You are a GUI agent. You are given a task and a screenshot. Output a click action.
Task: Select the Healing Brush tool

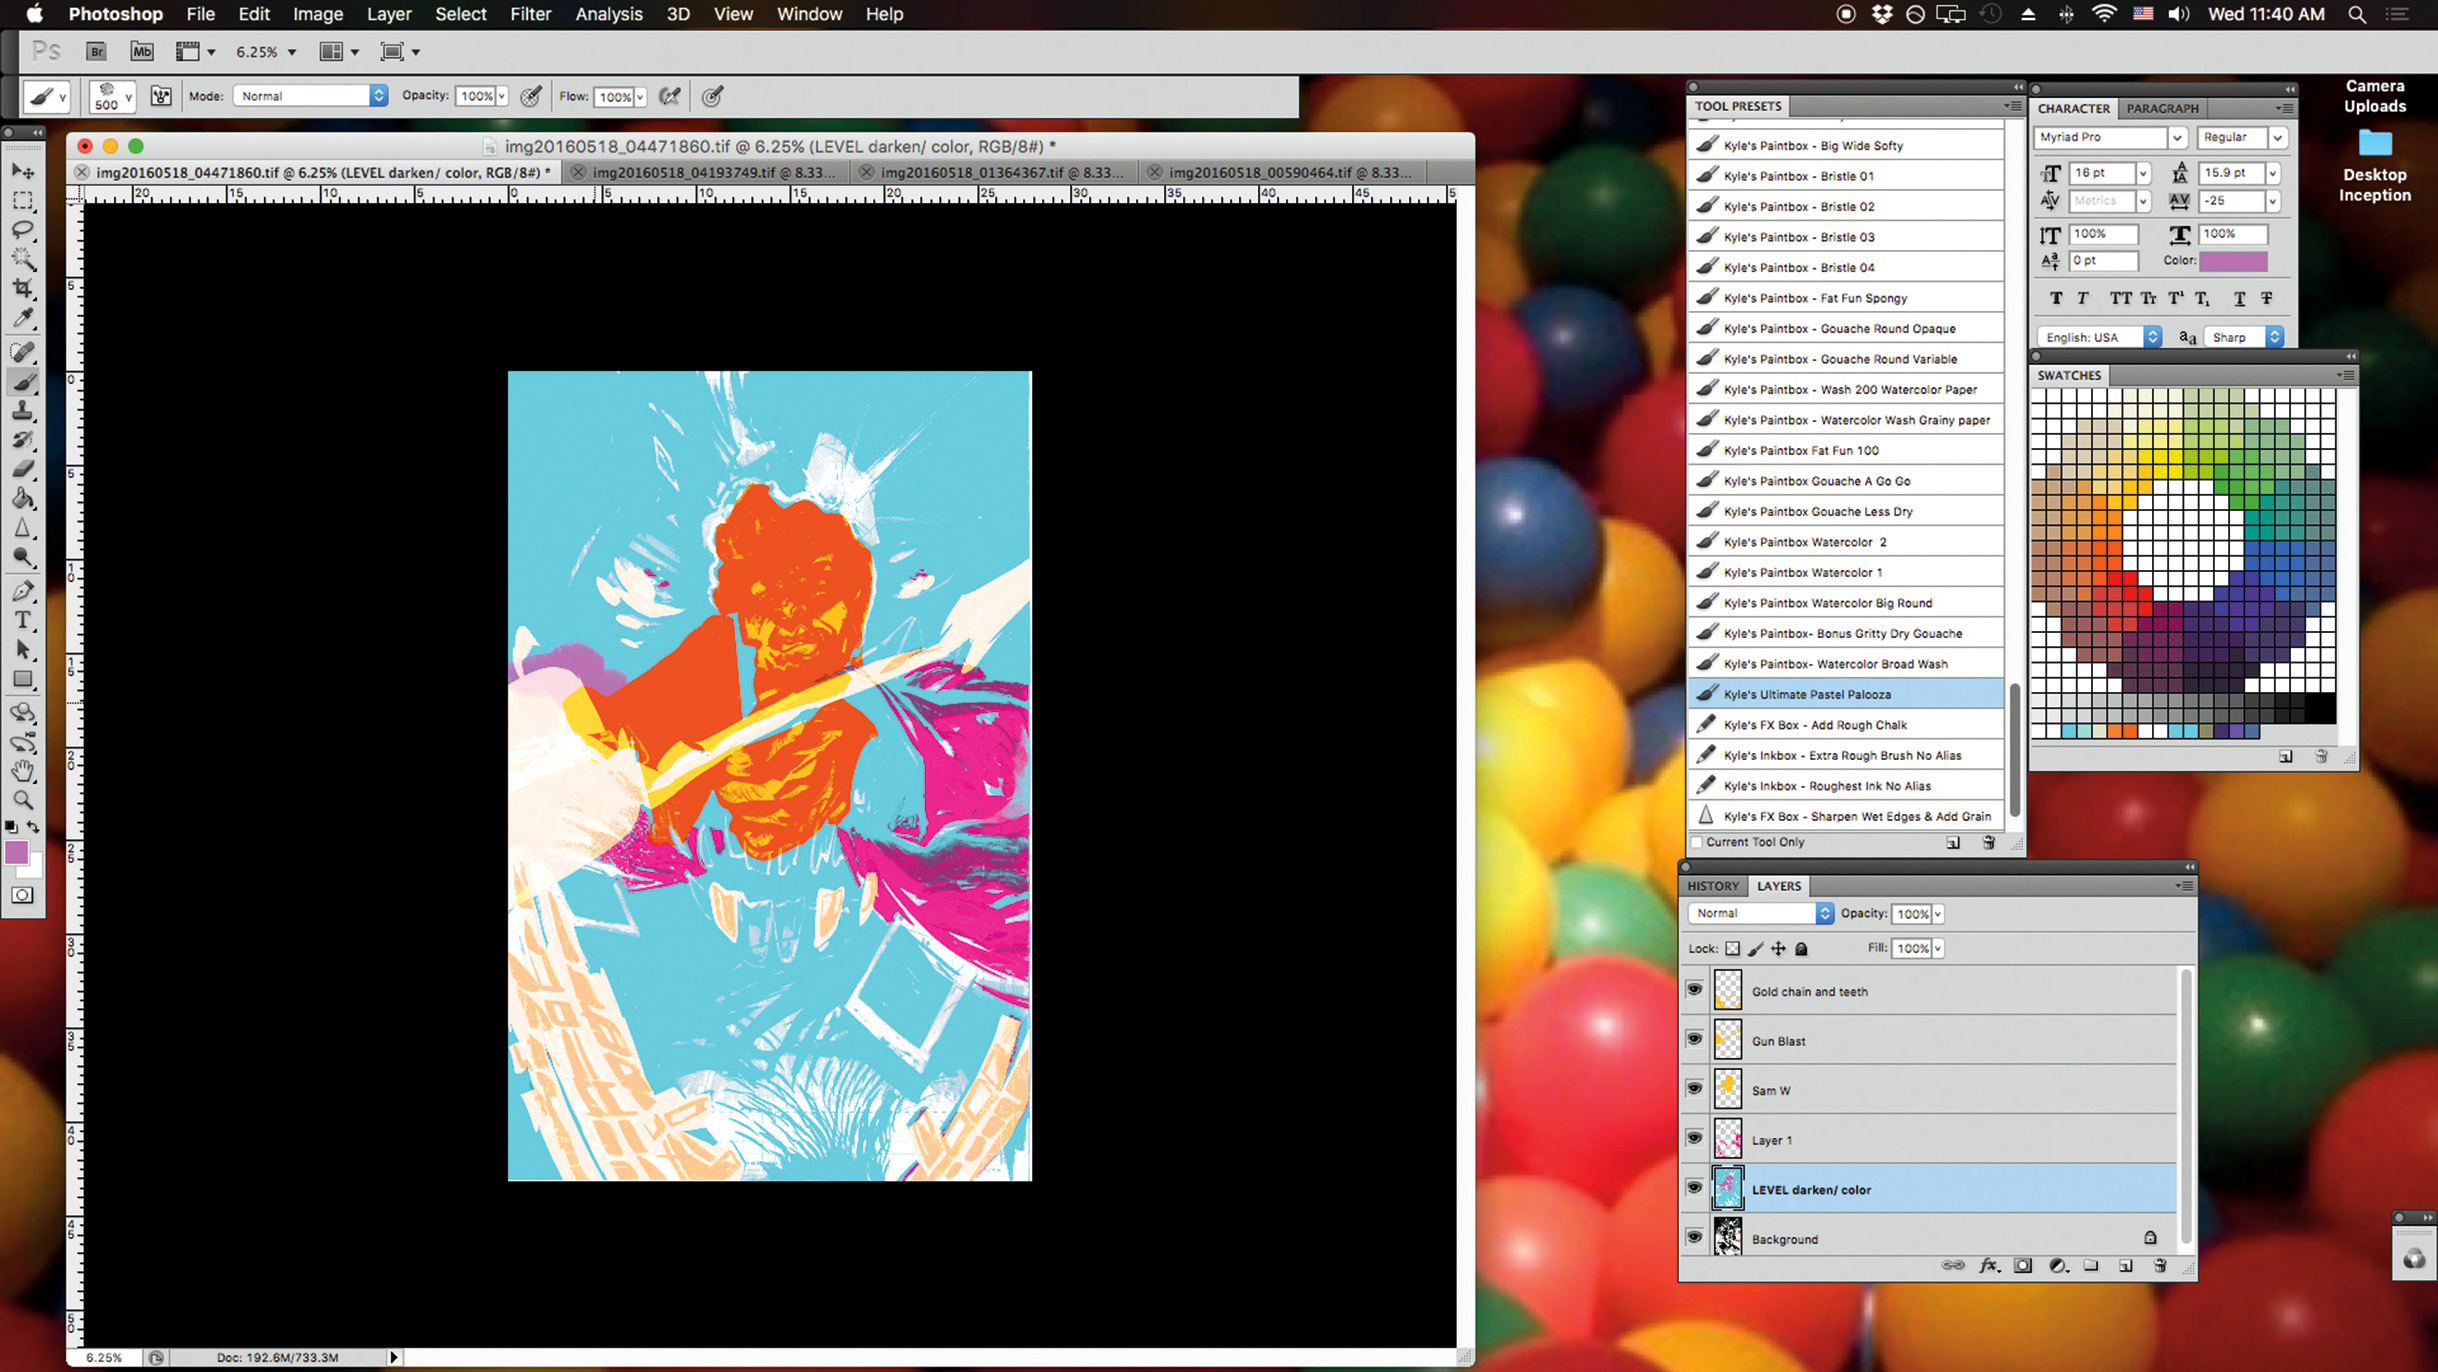tap(23, 352)
